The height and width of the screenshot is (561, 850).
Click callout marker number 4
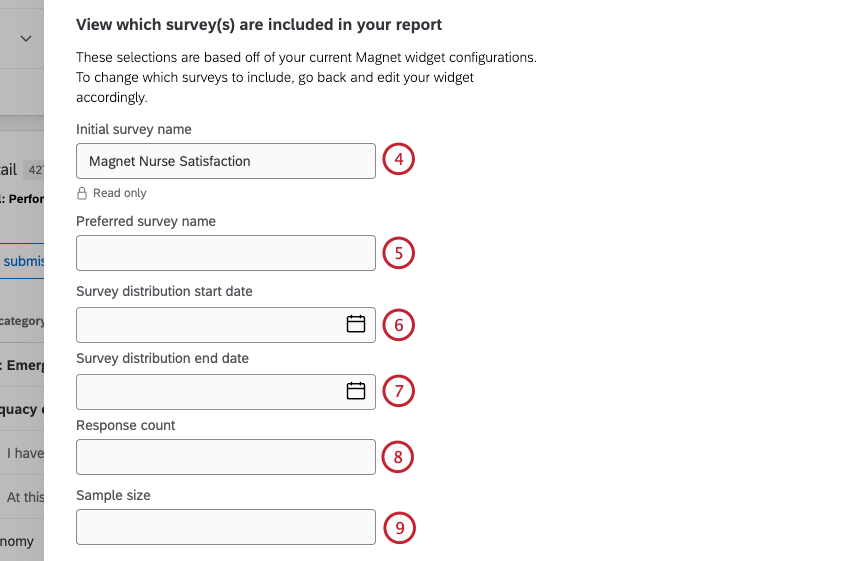click(x=398, y=160)
